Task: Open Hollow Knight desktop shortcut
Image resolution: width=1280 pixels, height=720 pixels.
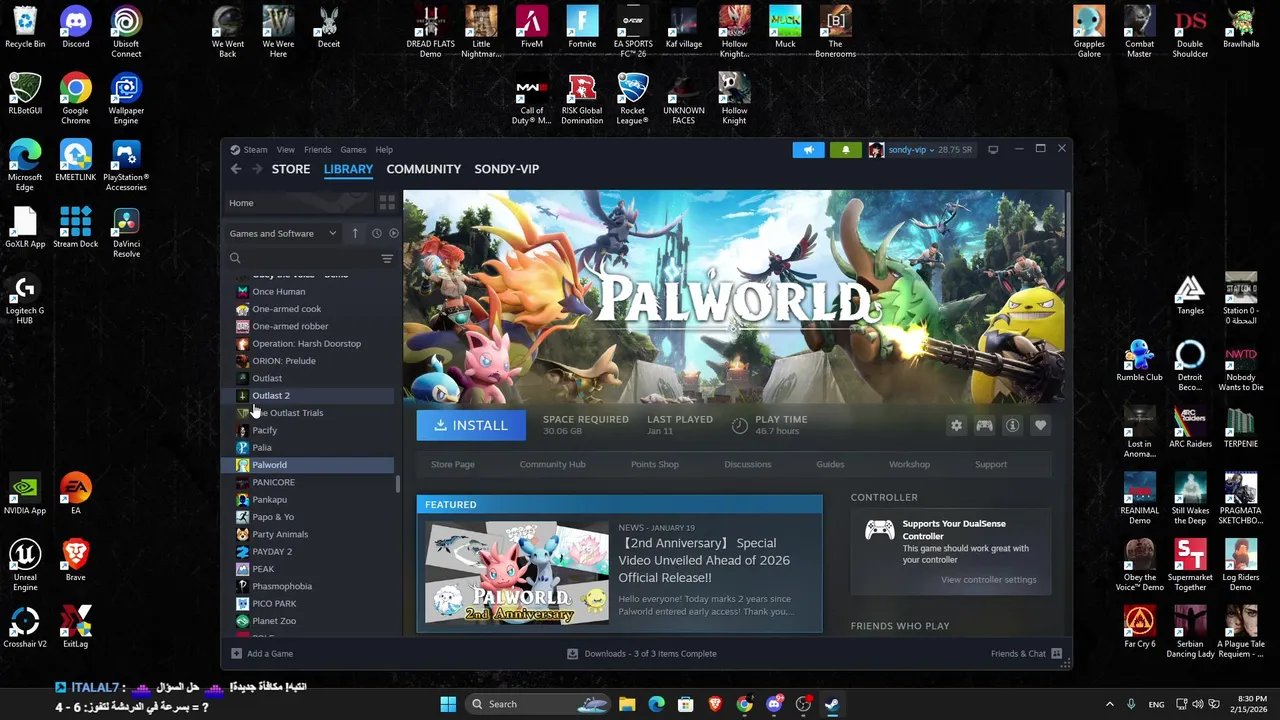Action: [734, 99]
